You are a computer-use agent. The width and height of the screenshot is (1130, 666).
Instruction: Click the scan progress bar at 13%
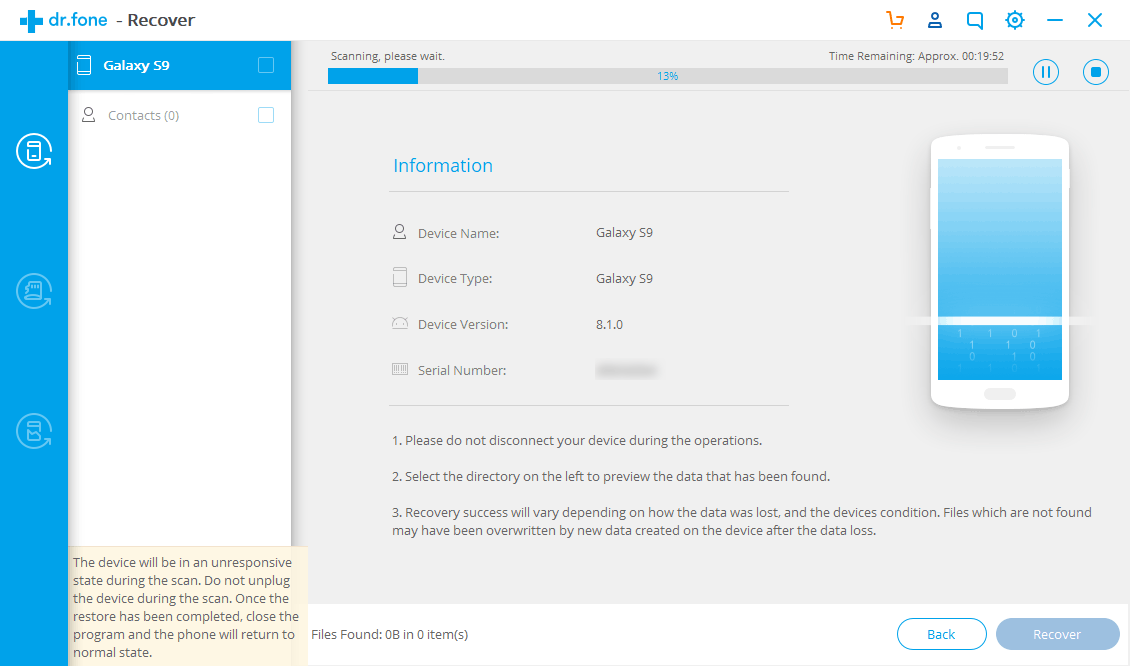(x=667, y=76)
